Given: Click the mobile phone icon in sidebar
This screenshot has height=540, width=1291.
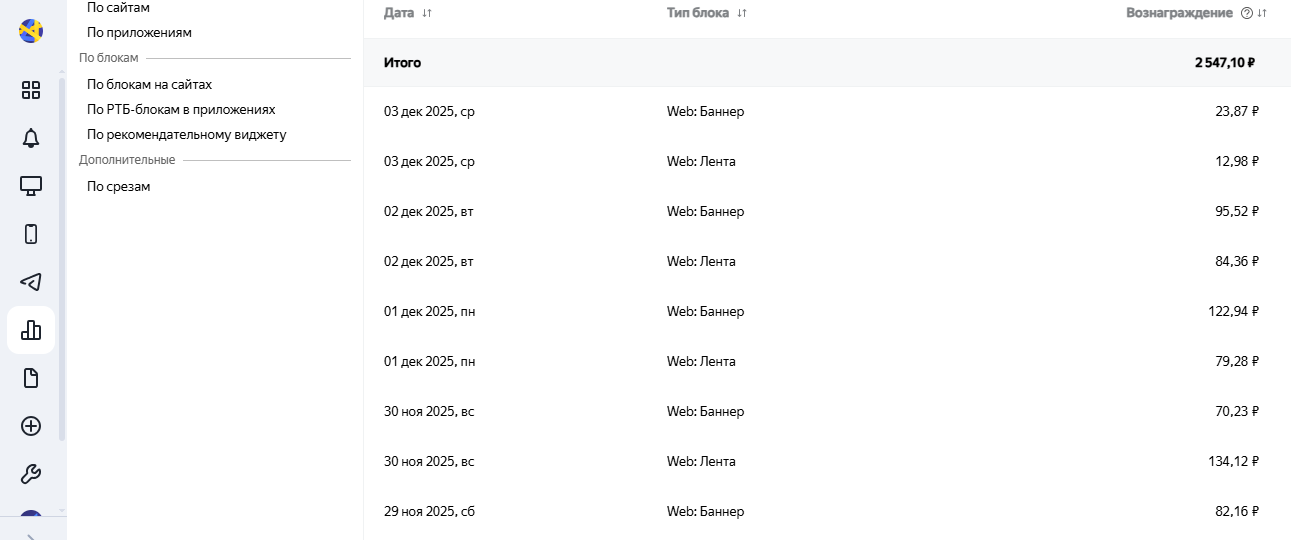Looking at the screenshot, I should [31, 234].
